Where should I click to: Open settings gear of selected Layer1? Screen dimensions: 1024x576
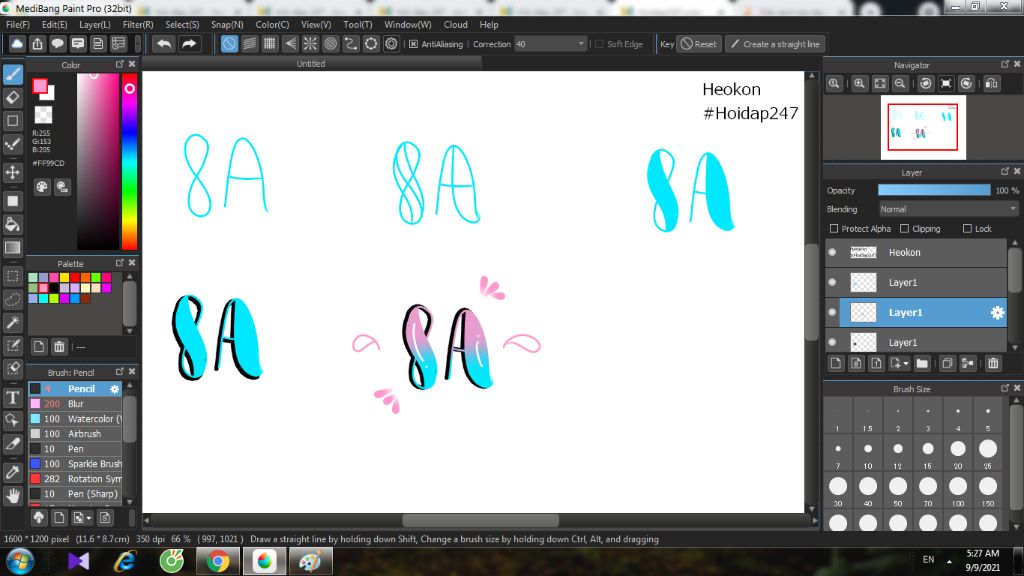(x=997, y=313)
